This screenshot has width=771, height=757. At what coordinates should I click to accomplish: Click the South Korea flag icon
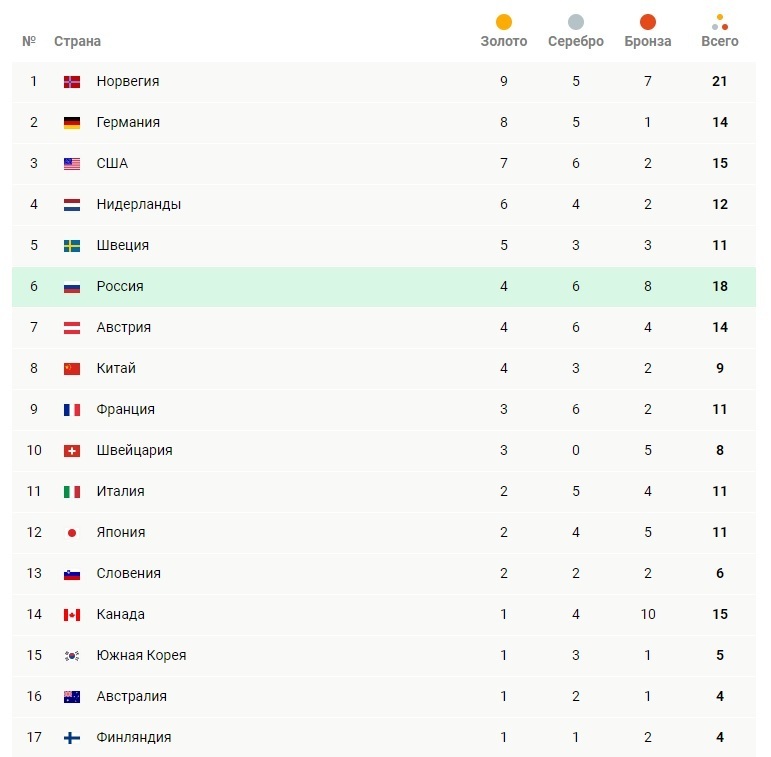(72, 656)
